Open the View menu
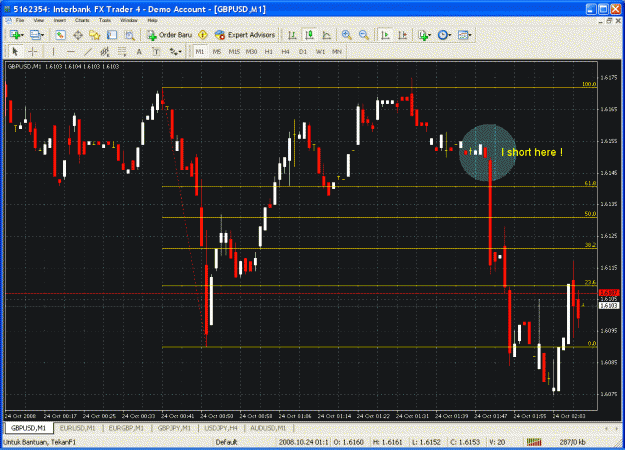 [x=39, y=20]
